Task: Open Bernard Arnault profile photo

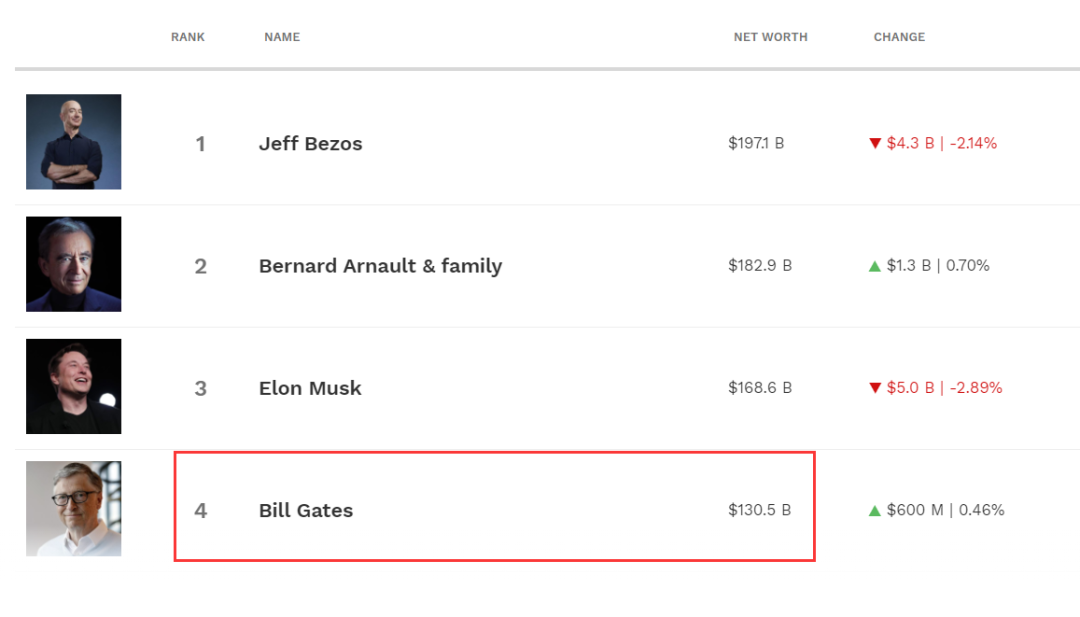Action: 74,264
